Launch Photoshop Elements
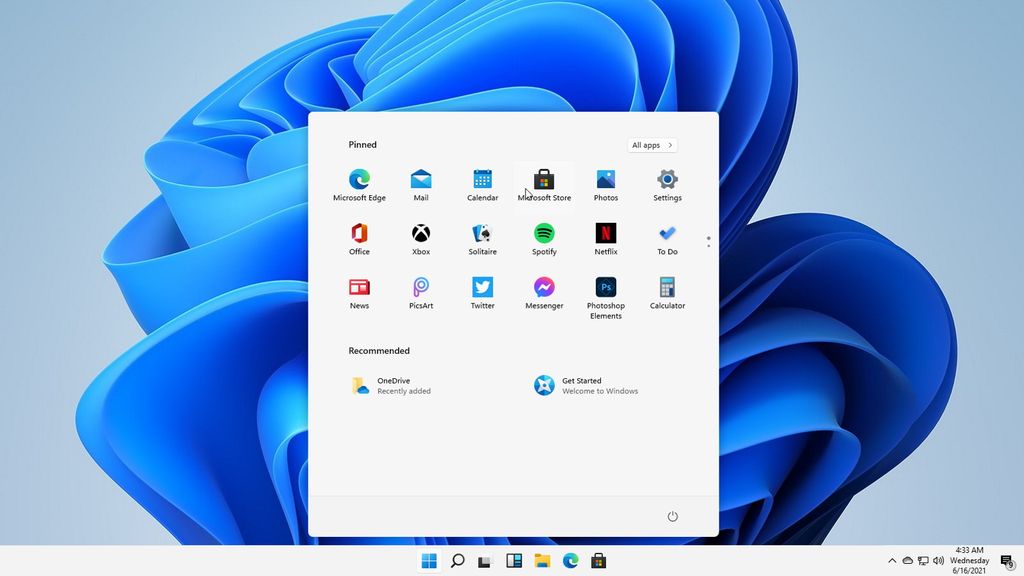This screenshot has height=576, width=1024. 605,287
